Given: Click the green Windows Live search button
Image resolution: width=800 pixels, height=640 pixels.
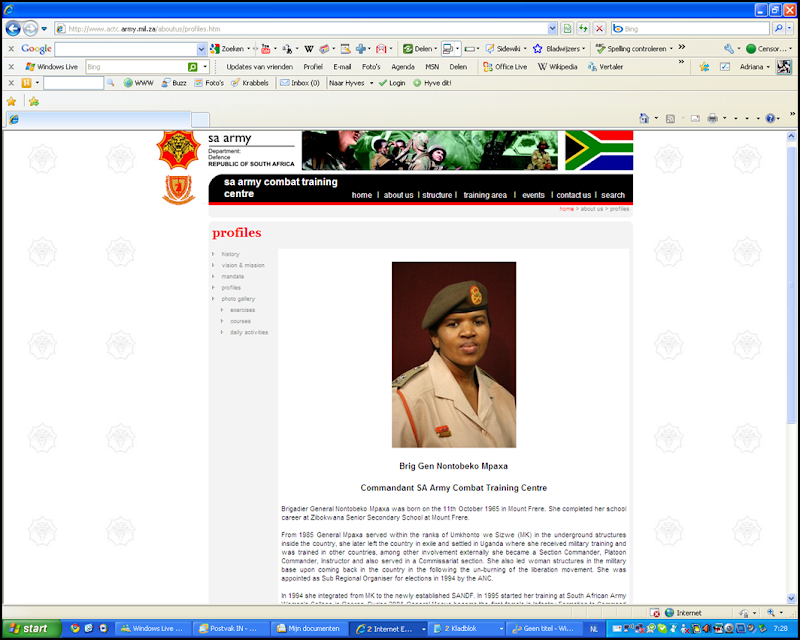Looking at the screenshot, I should coord(192,67).
